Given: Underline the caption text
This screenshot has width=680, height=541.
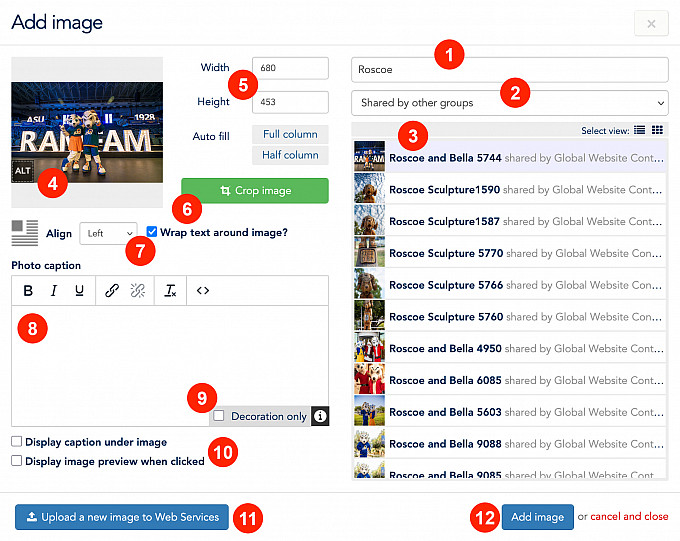Looking at the screenshot, I should point(79,290).
